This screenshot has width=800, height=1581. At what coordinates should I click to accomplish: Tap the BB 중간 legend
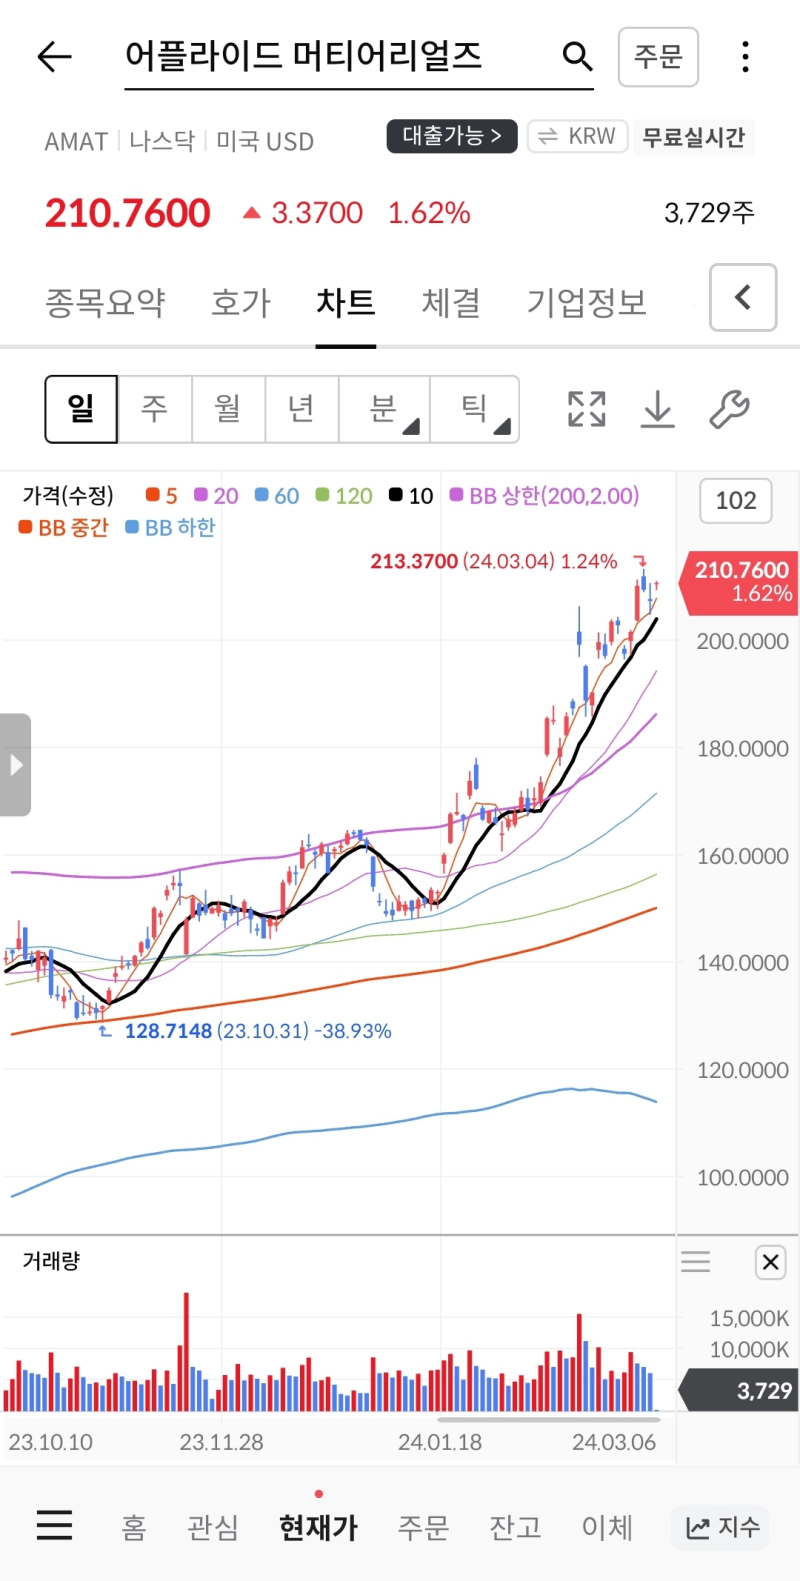tap(64, 528)
